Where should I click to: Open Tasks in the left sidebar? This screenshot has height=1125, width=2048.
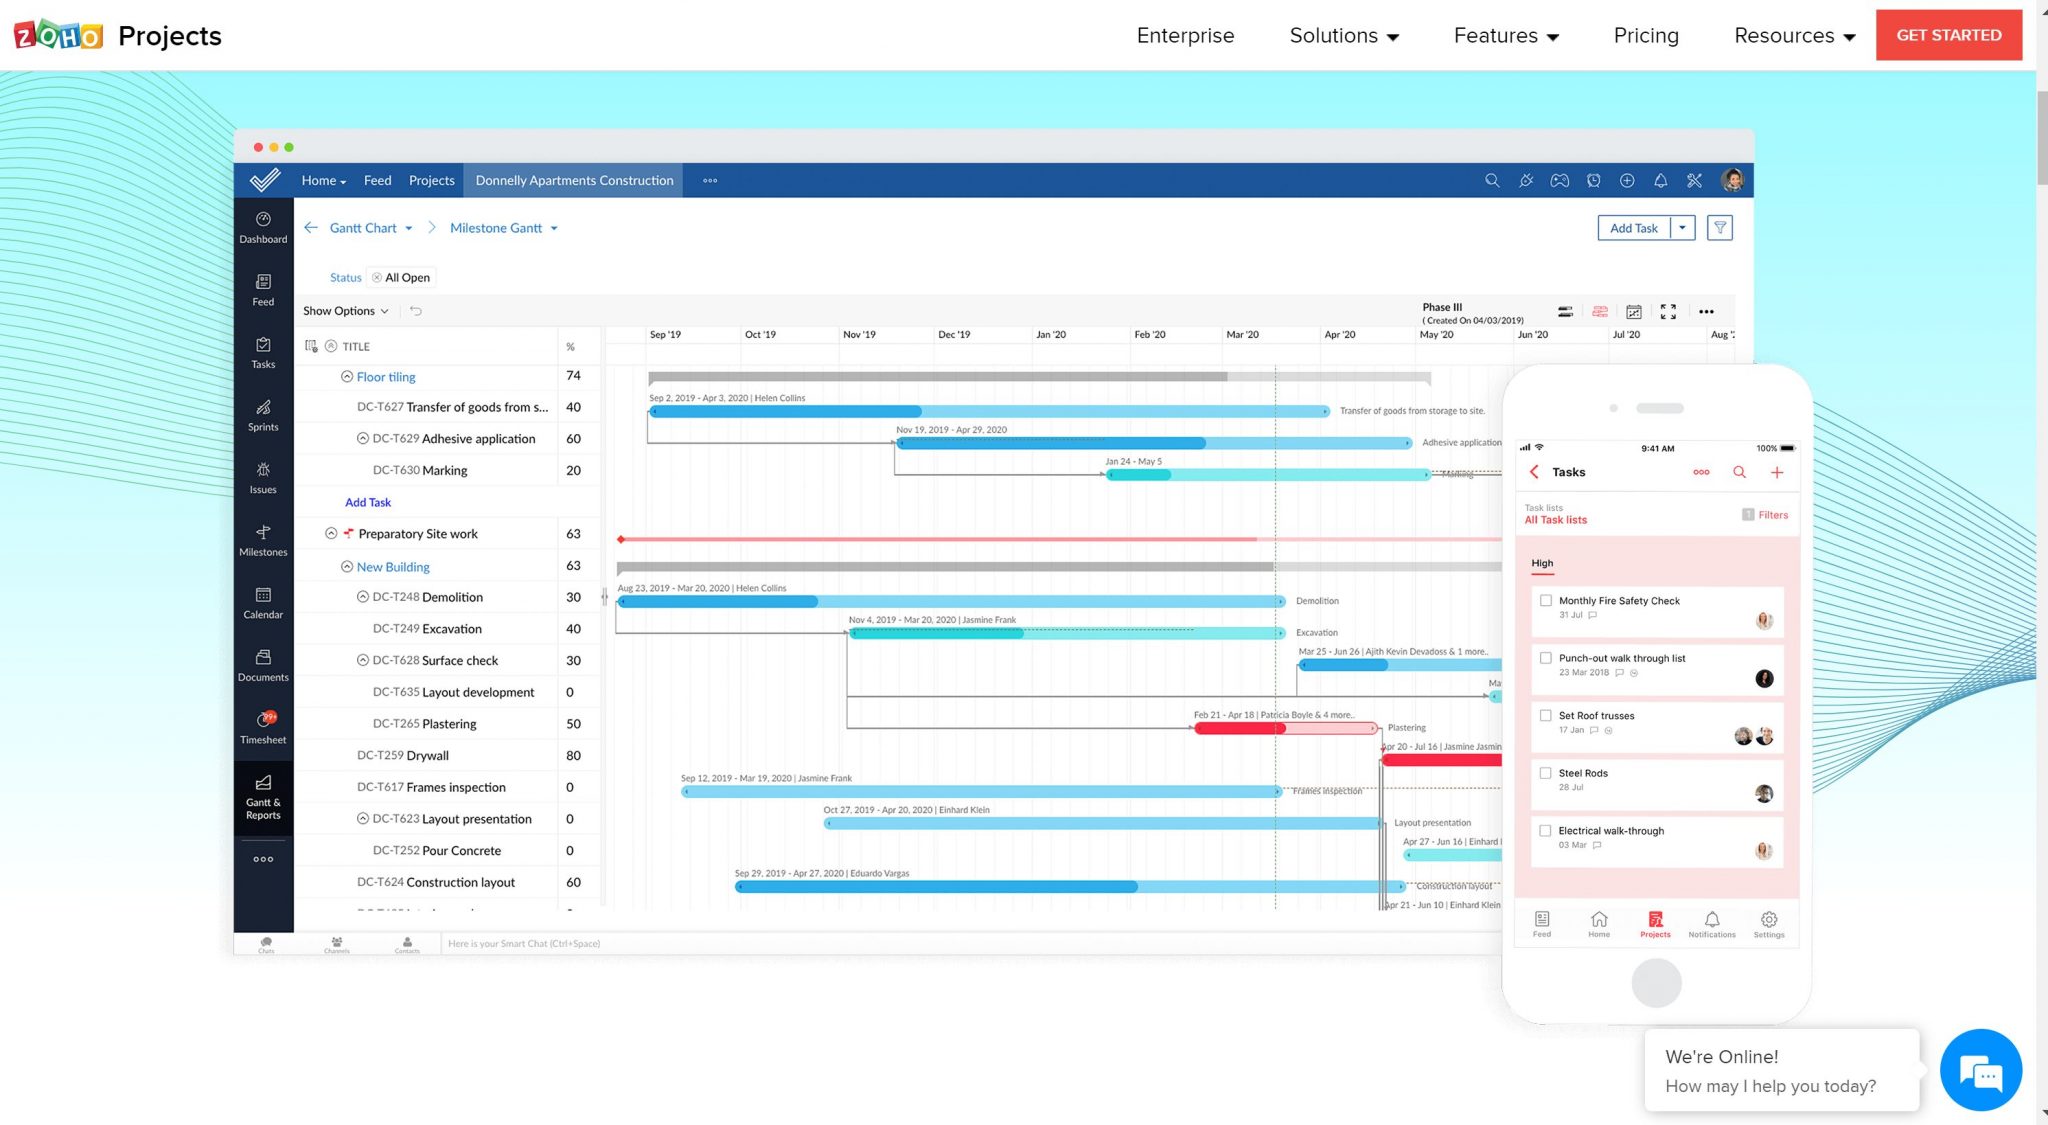(263, 352)
